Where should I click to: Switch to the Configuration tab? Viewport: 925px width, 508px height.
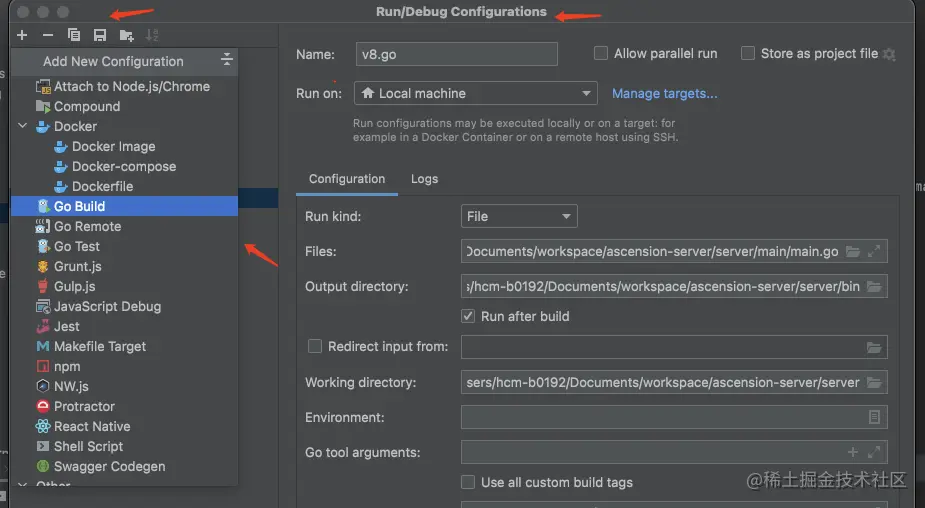(x=347, y=179)
